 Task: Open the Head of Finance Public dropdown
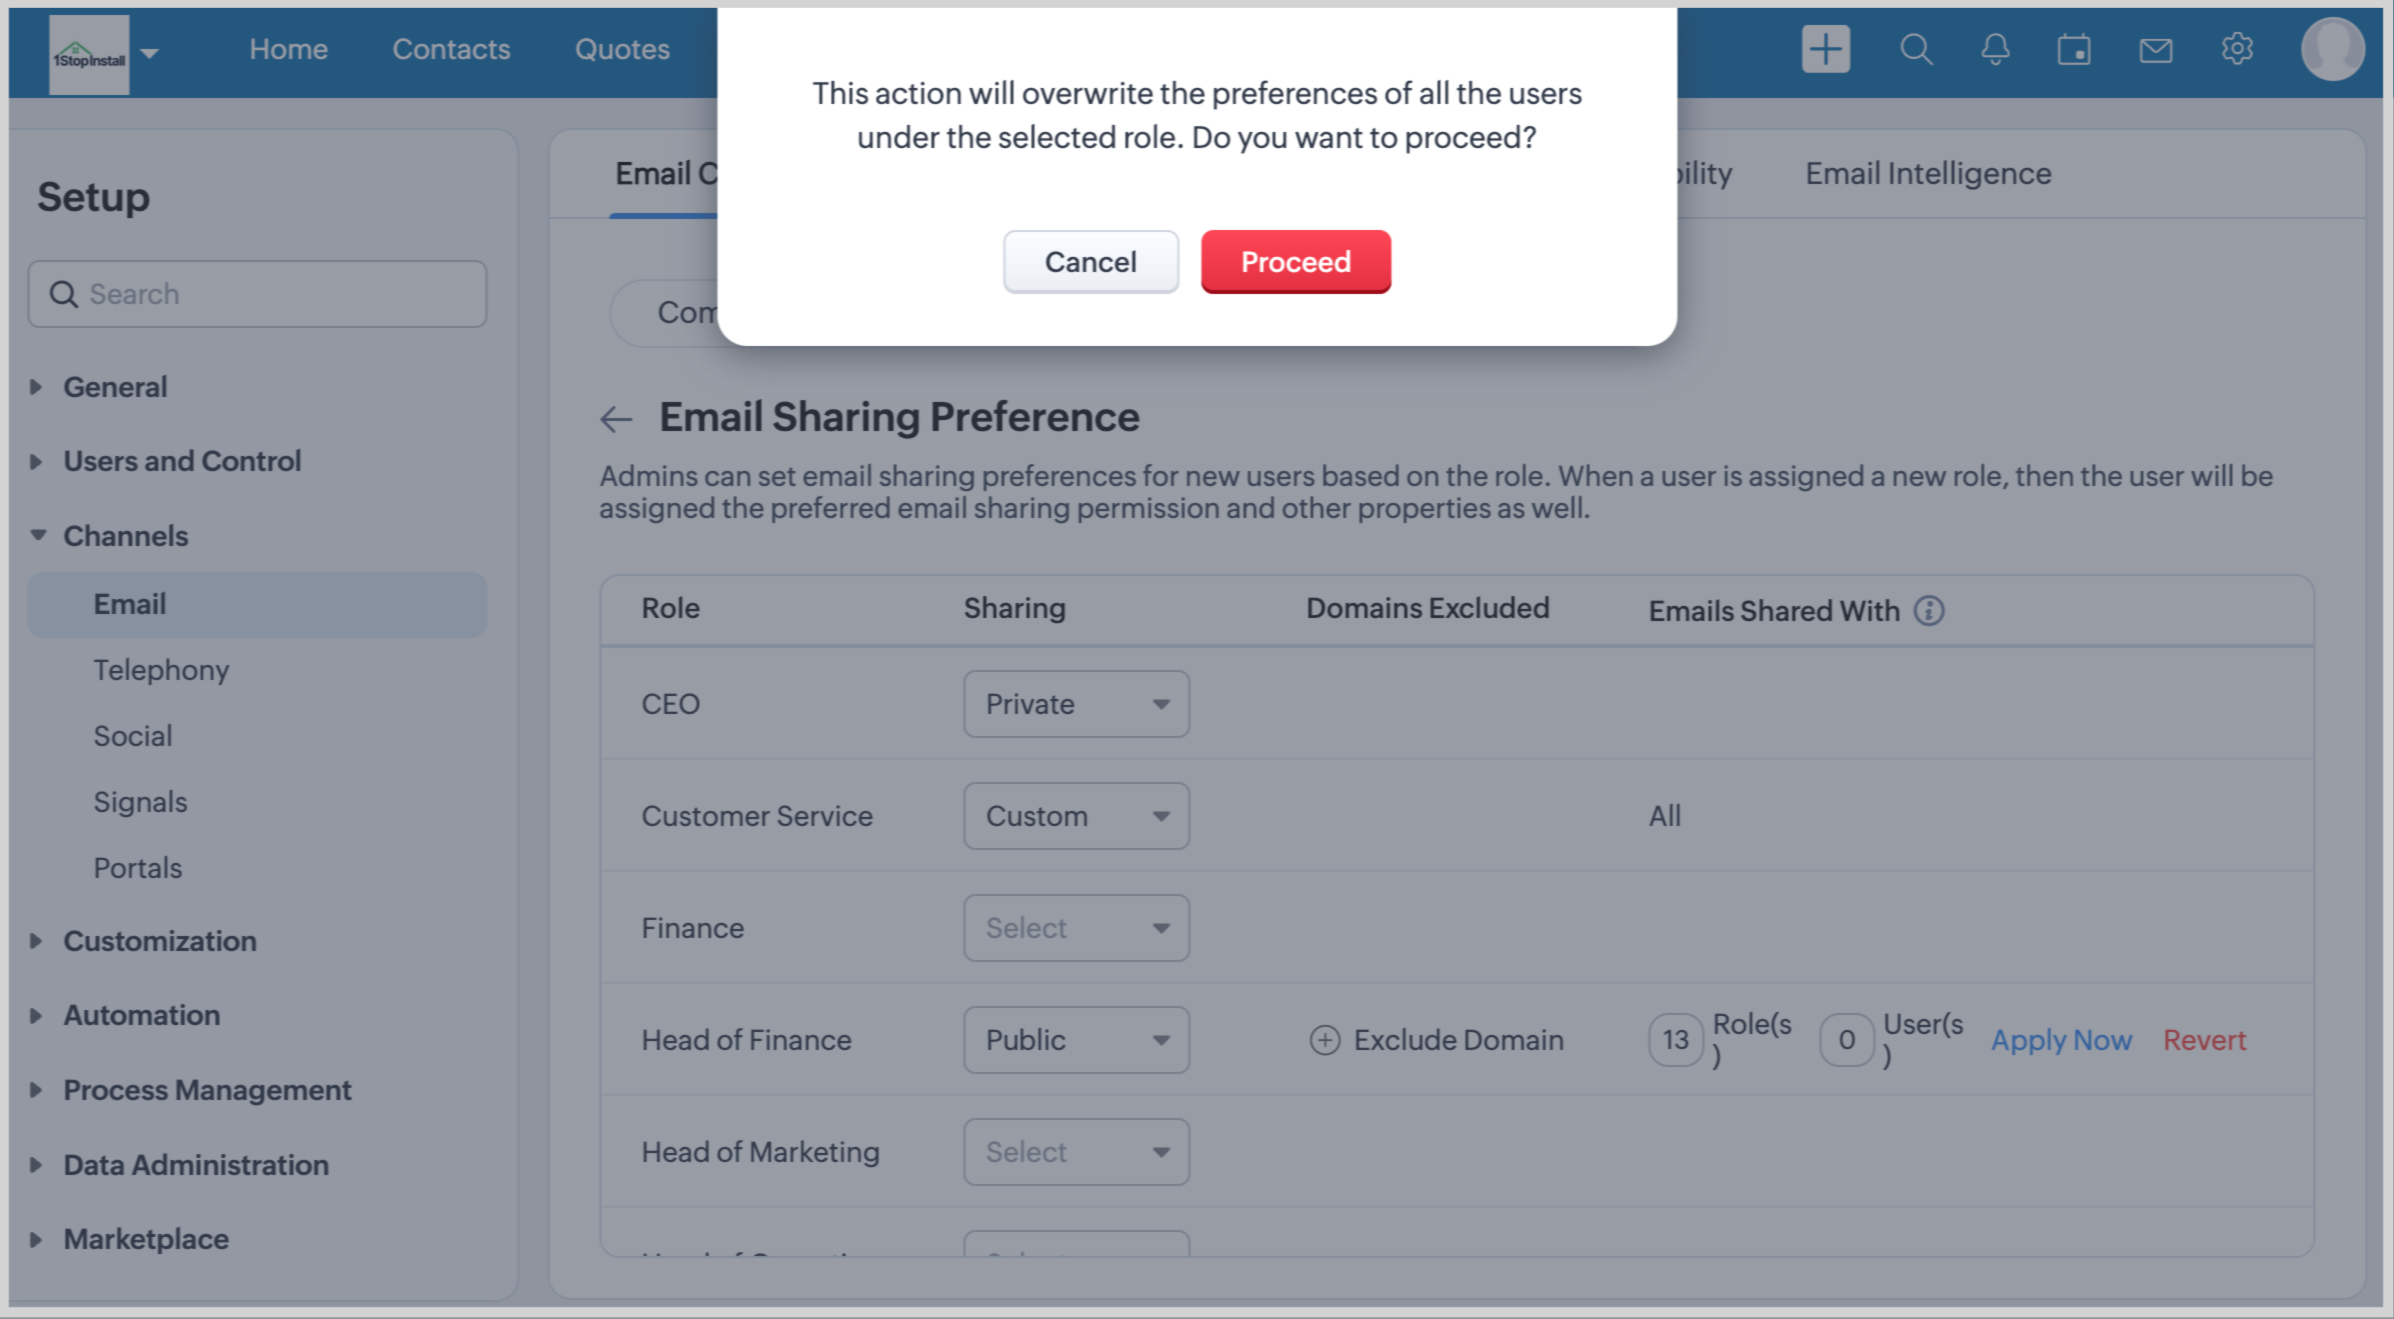point(1076,1040)
